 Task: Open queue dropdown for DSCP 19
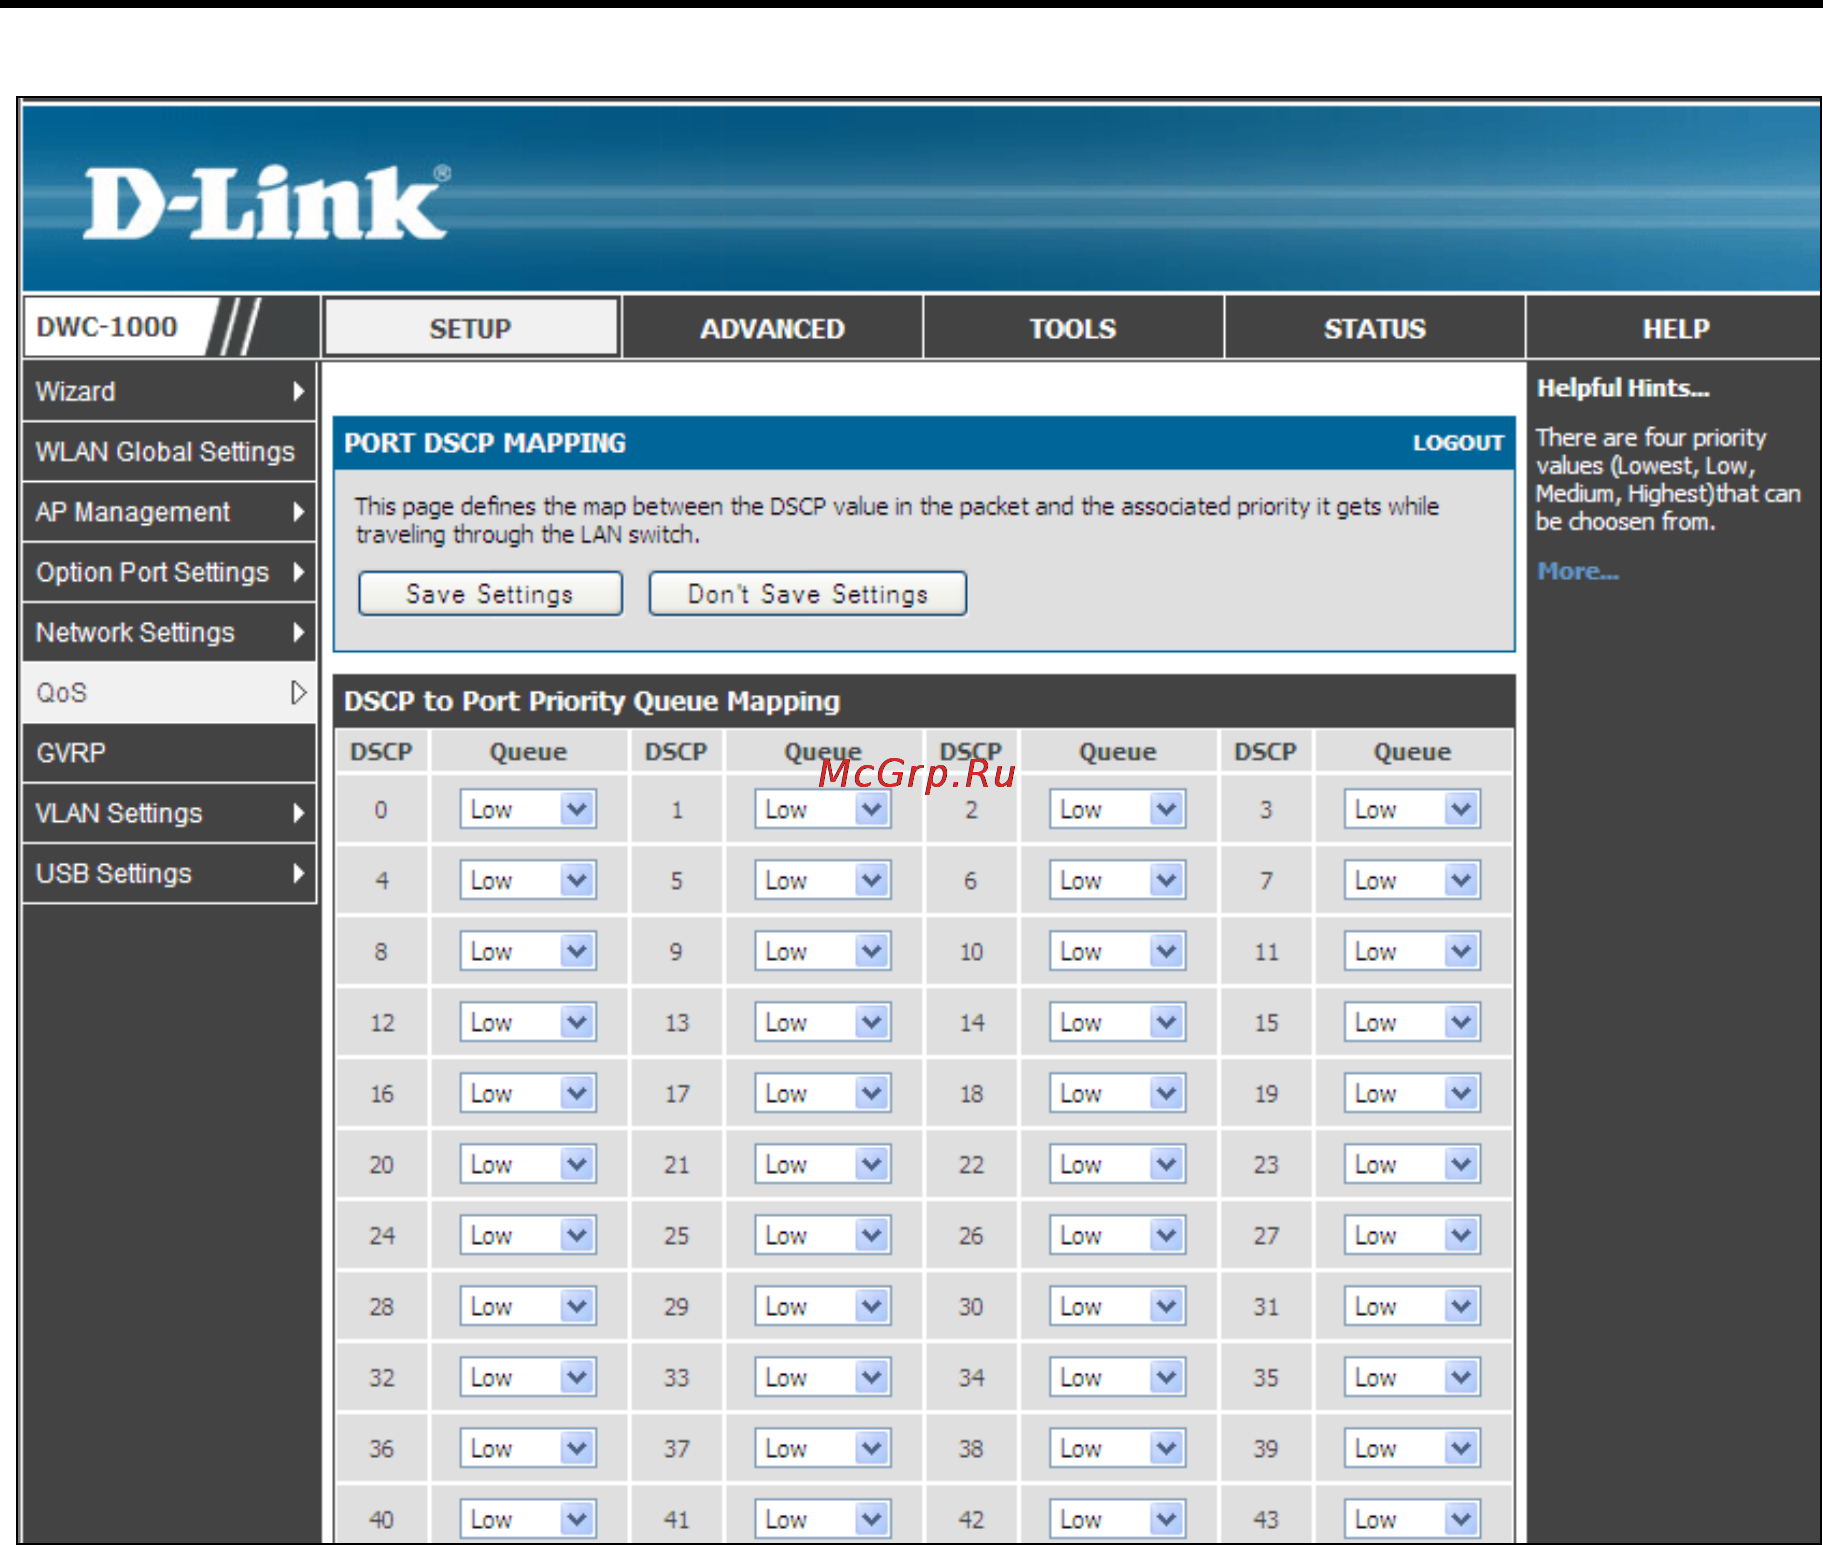point(1412,1093)
